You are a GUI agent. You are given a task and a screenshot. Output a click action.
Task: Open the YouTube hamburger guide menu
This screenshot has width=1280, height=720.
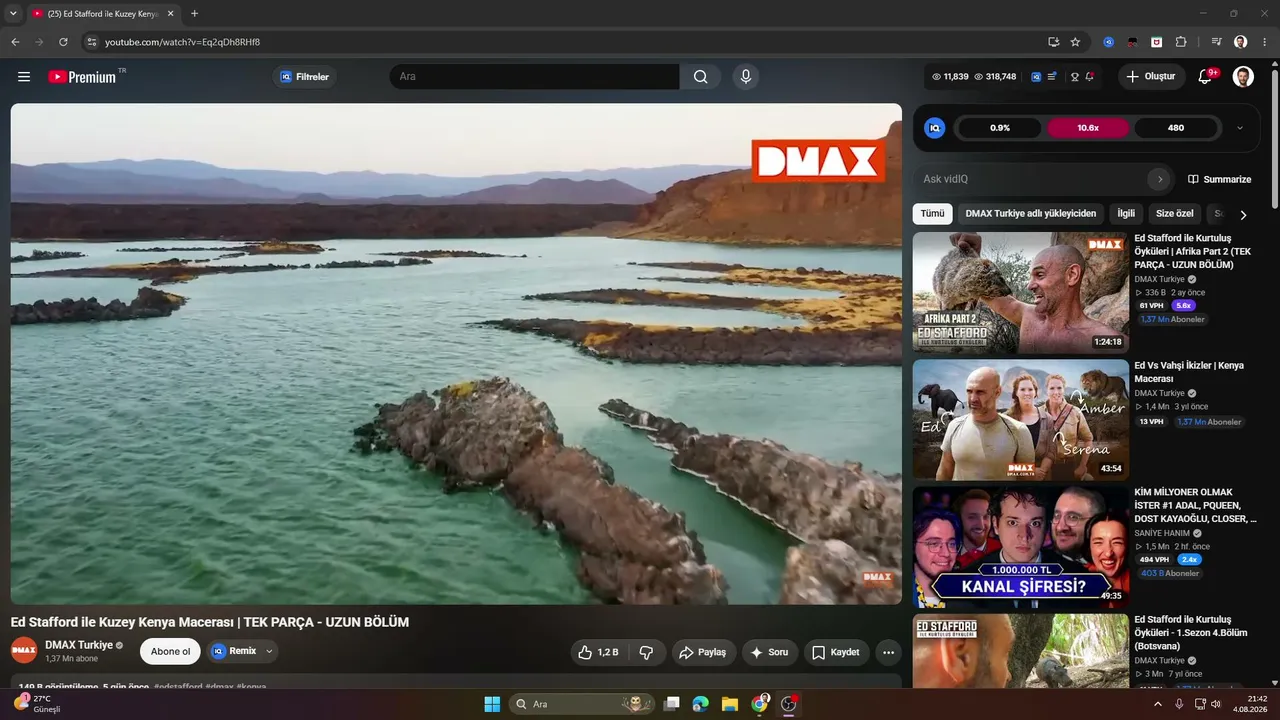[x=24, y=77]
